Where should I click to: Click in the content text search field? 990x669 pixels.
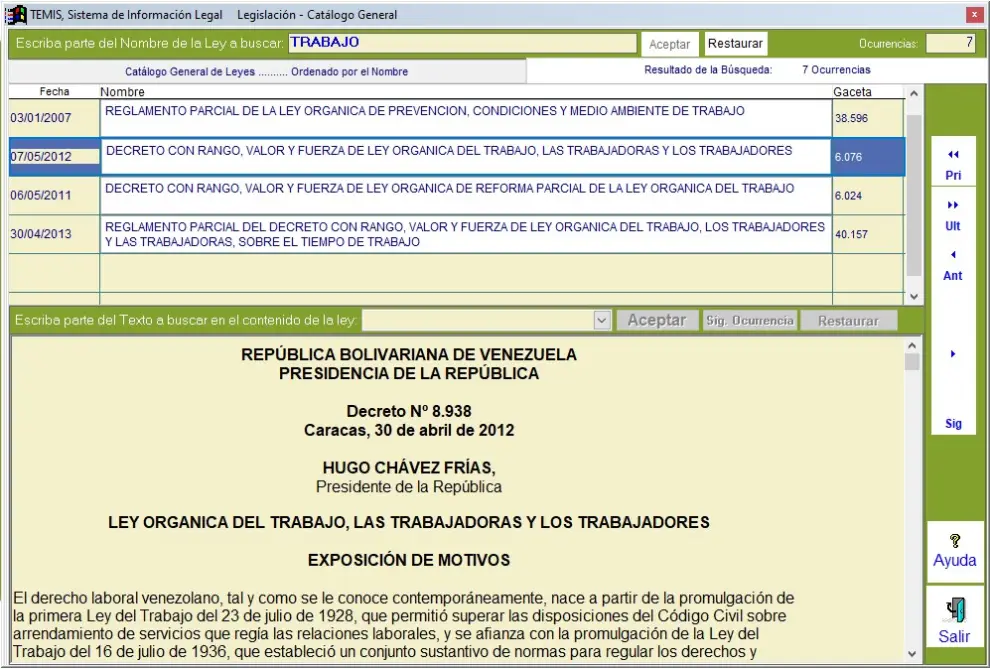tap(477, 321)
